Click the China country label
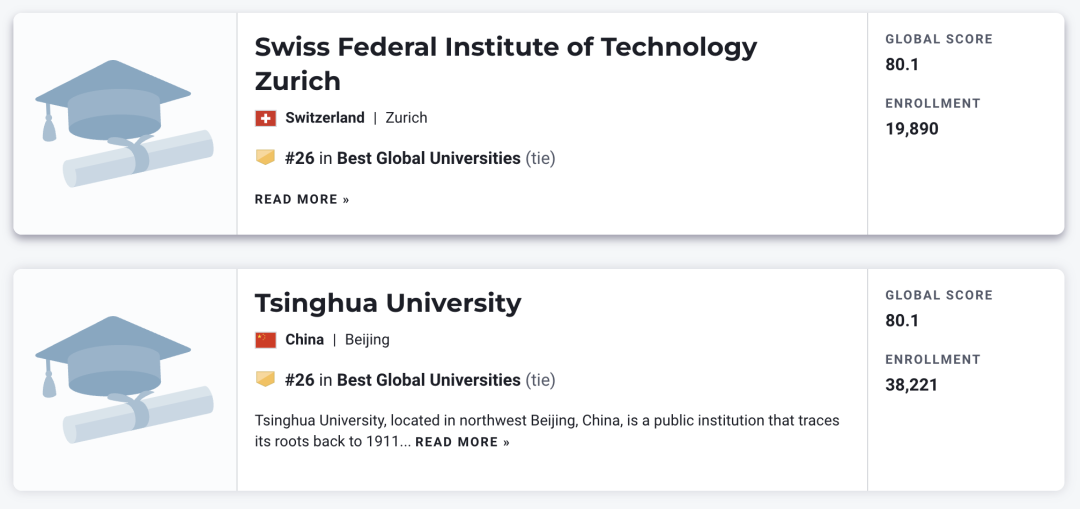 pyautogui.click(x=304, y=340)
